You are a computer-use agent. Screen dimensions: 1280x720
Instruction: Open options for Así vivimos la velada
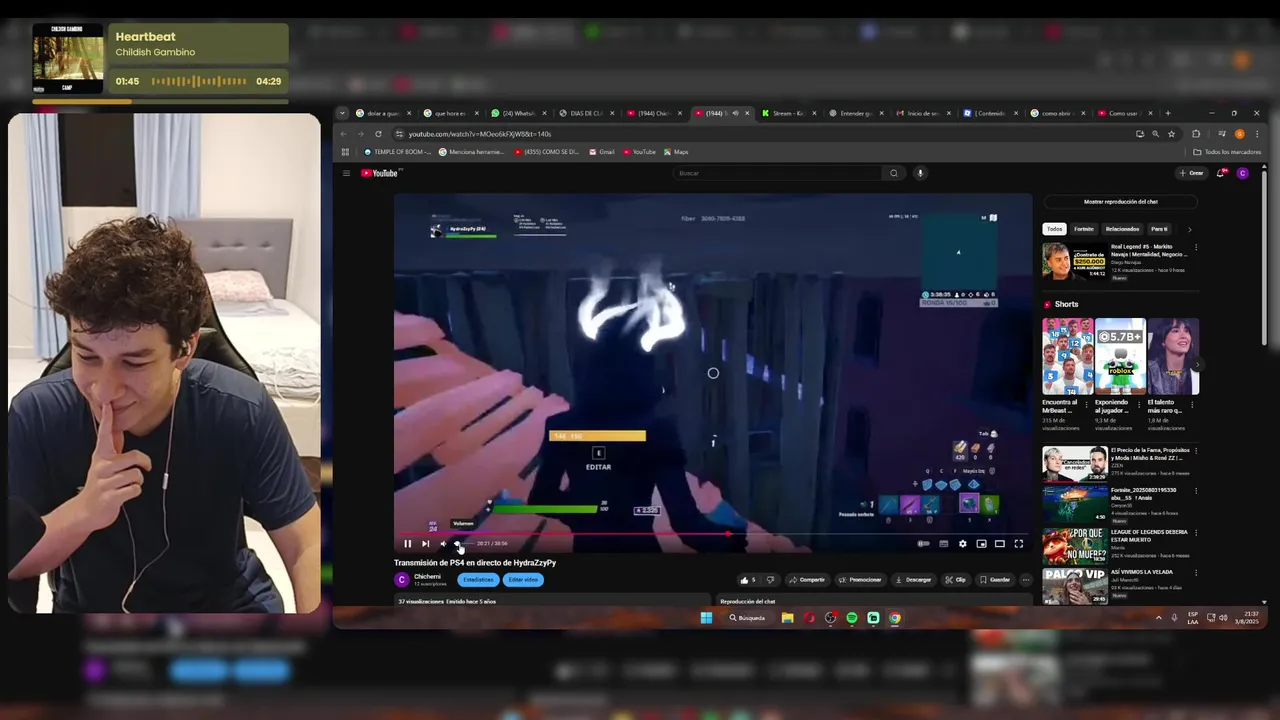(x=1195, y=573)
